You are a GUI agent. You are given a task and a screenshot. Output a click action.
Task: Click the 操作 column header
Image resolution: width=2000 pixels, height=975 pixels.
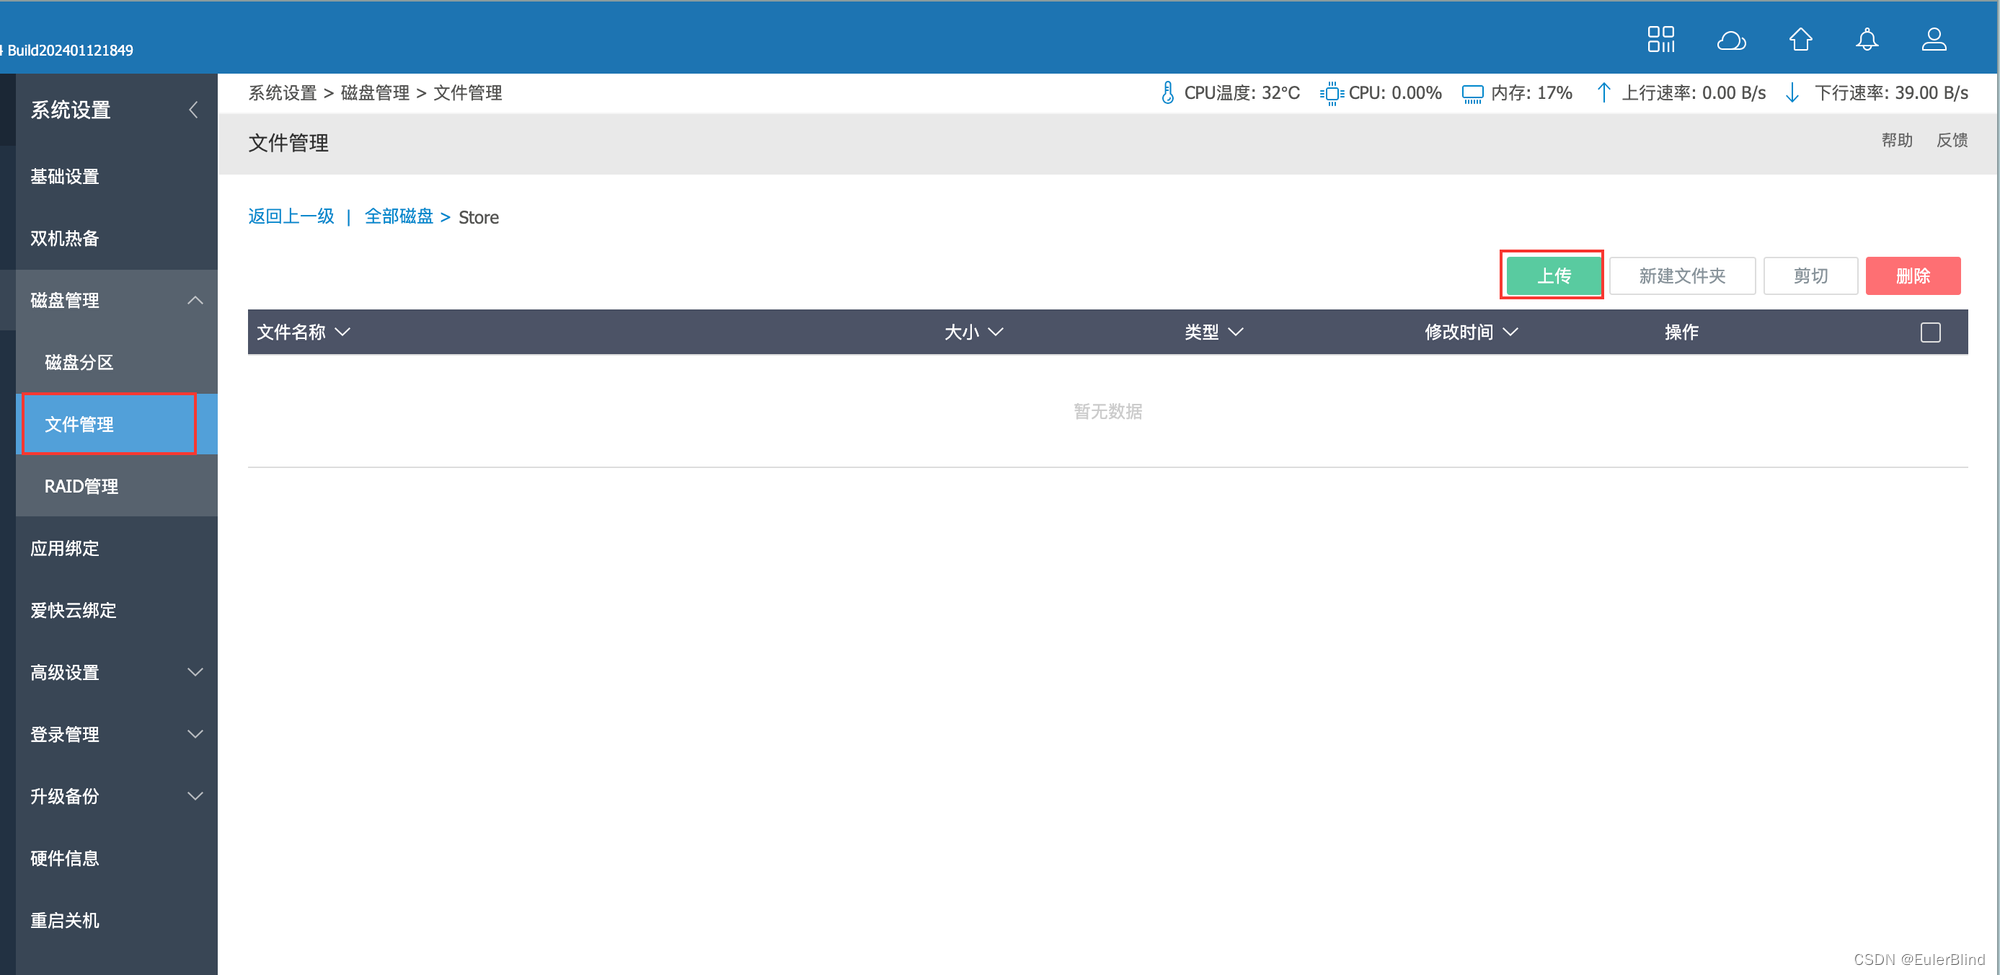click(x=1682, y=332)
